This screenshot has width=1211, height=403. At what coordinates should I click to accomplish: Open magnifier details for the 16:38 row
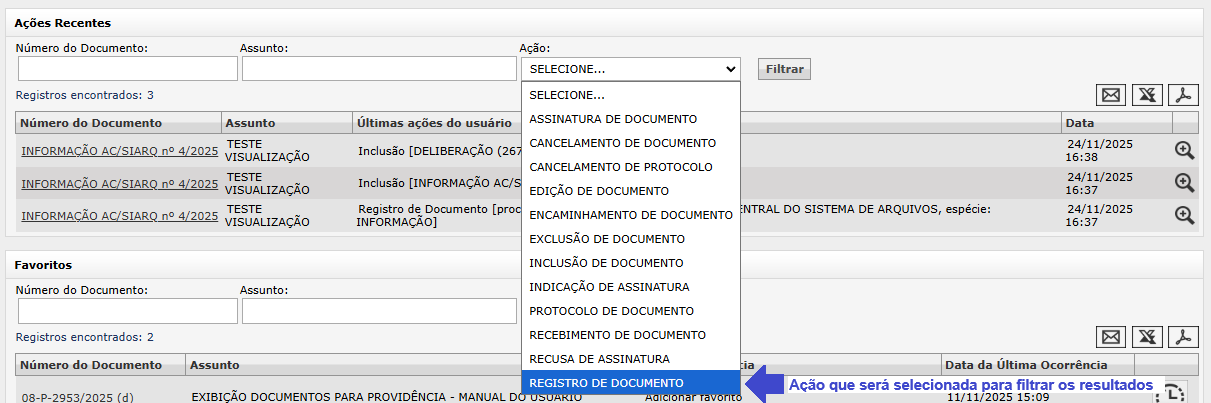click(1184, 151)
